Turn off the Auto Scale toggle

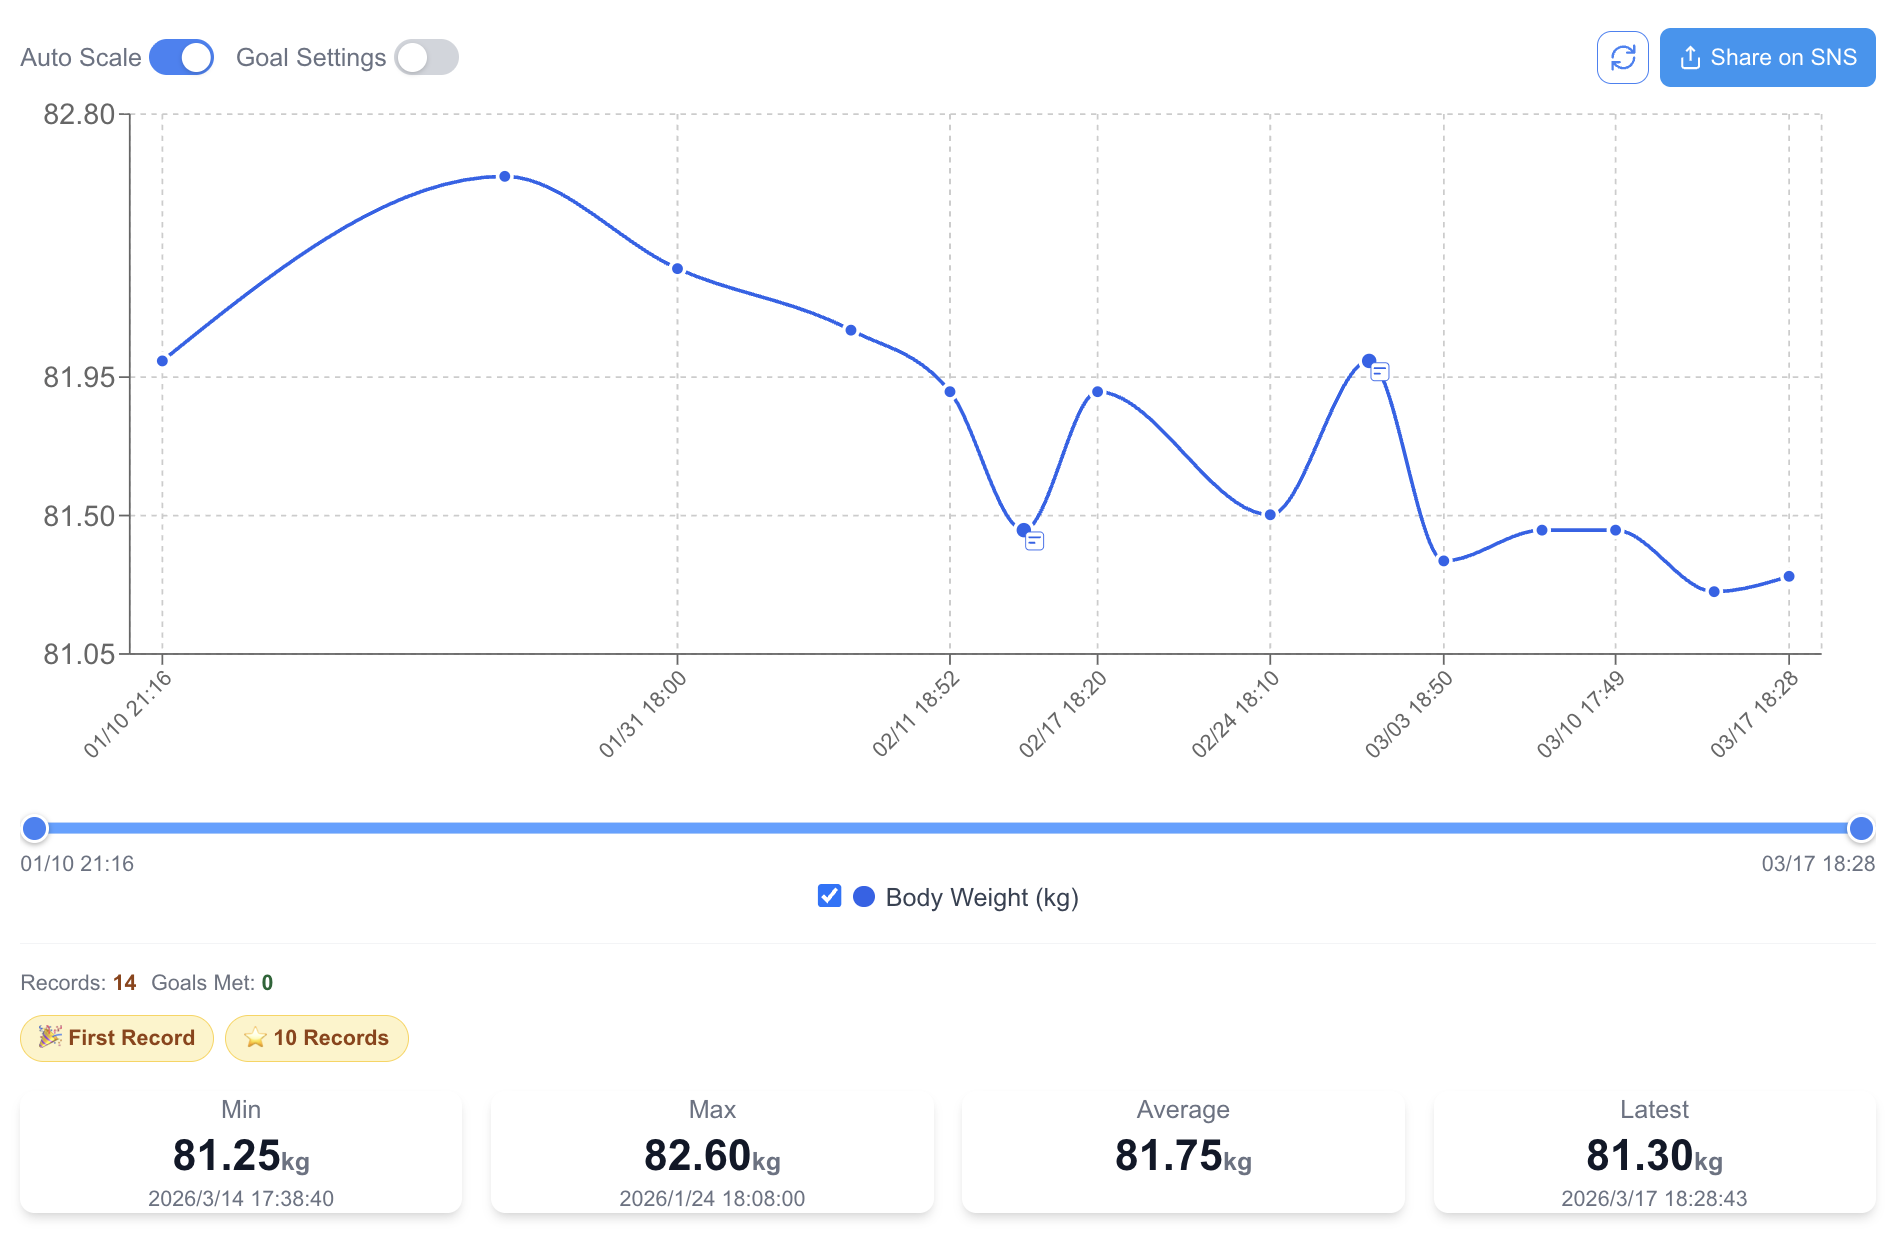coord(182,58)
